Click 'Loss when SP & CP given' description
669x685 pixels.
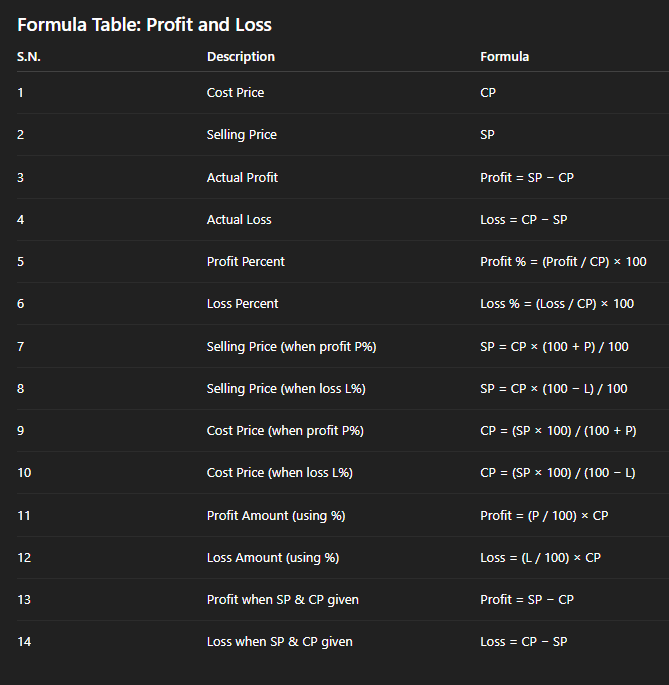click(x=279, y=642)
